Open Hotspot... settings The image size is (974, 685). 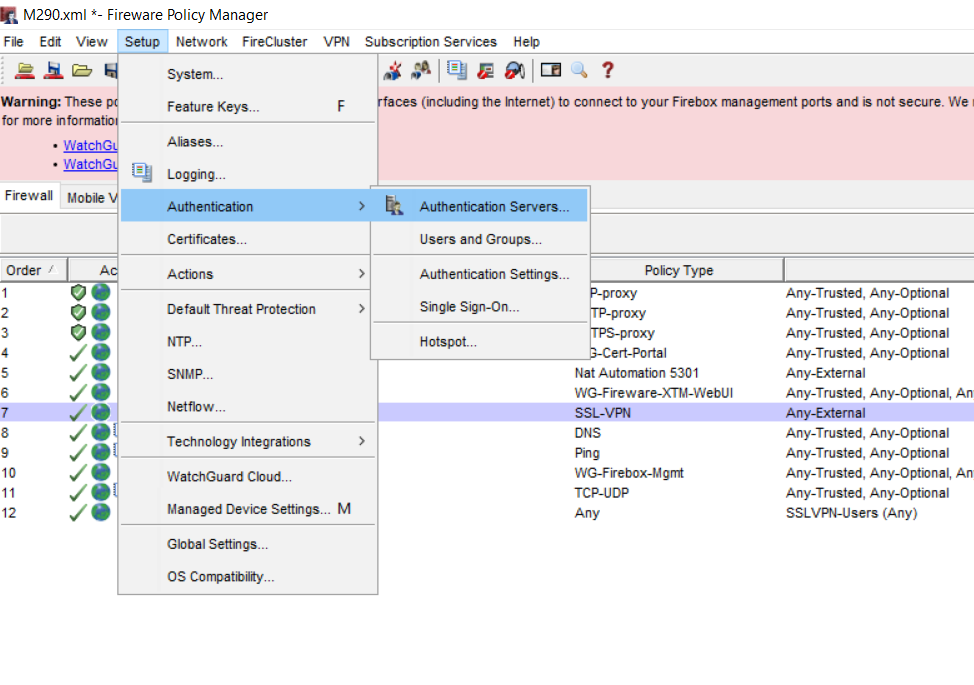(x=480, y=342)
